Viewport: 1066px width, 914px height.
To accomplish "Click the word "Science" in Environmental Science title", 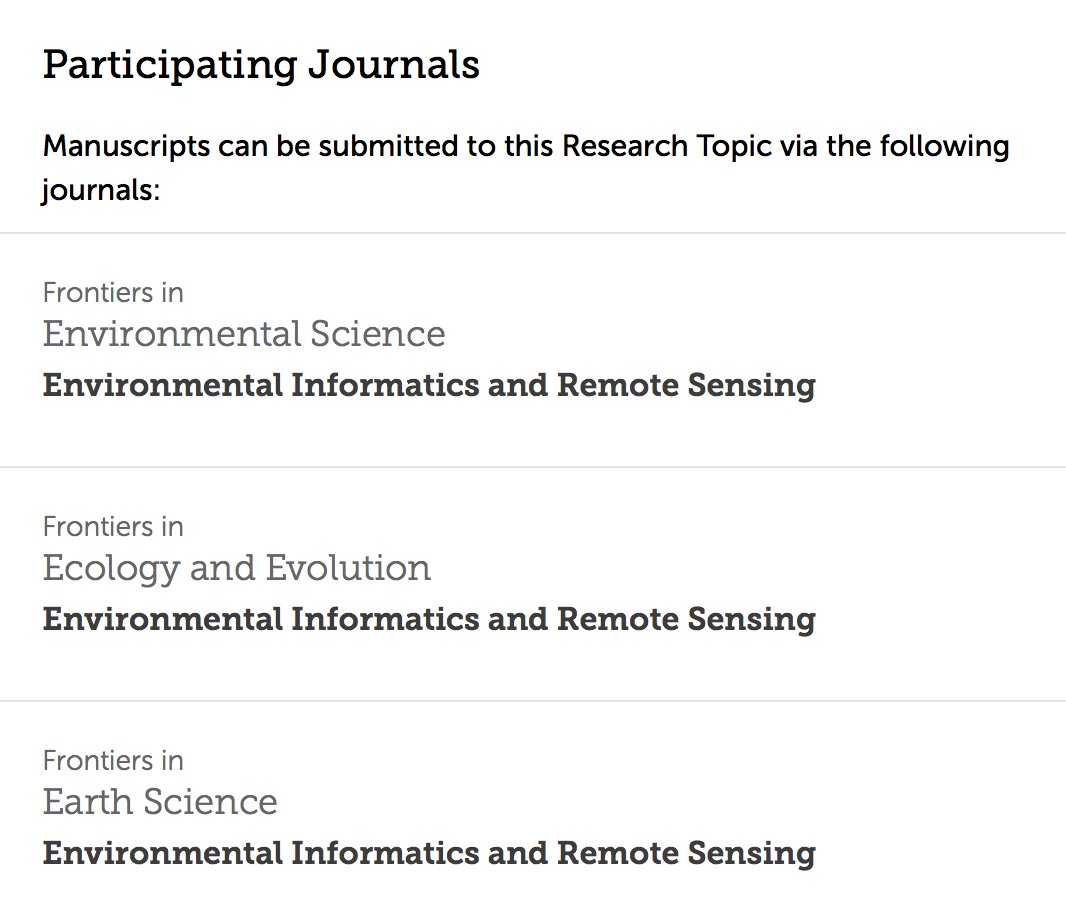I will [378, 334].
